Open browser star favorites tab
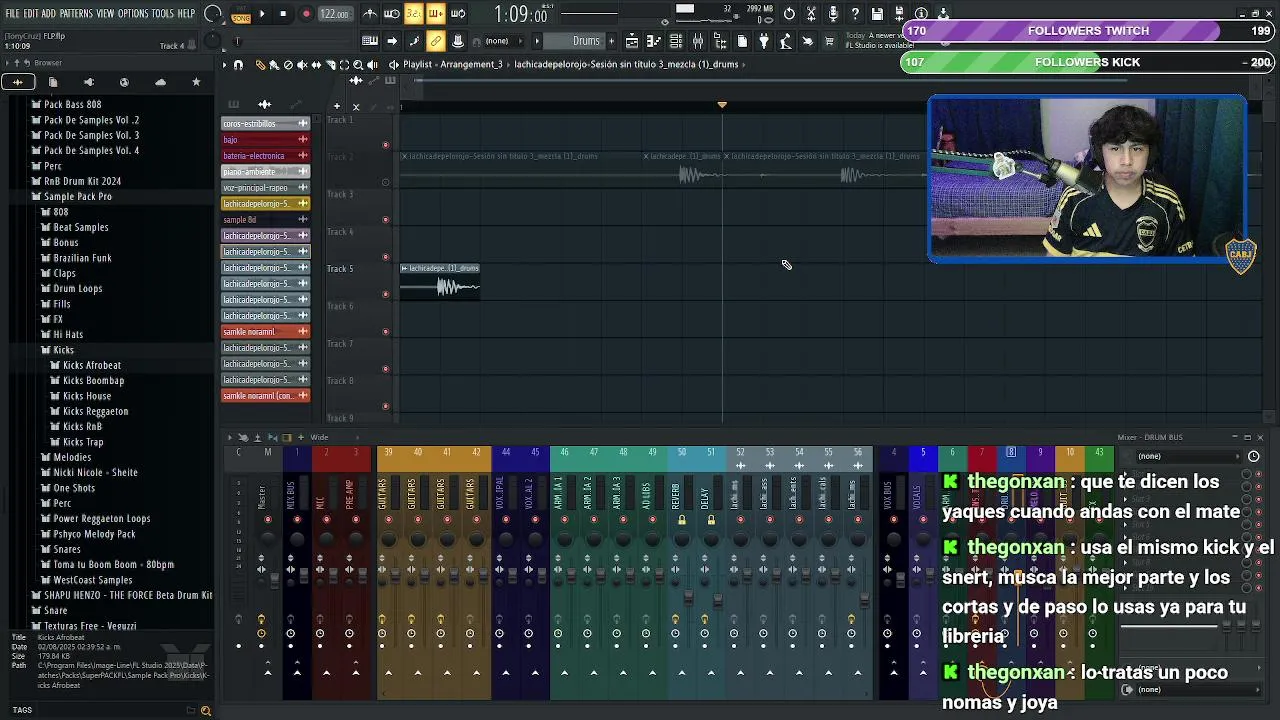 196,82
